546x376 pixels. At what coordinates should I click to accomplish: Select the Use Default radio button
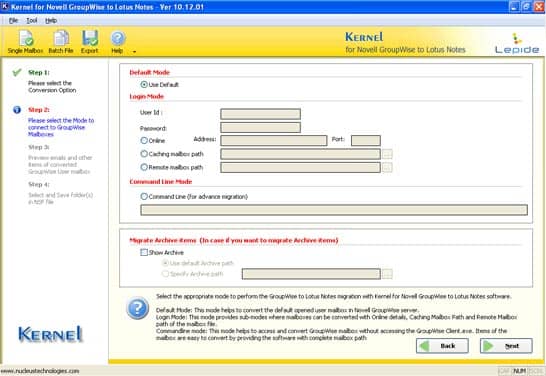tap(144, 85)
